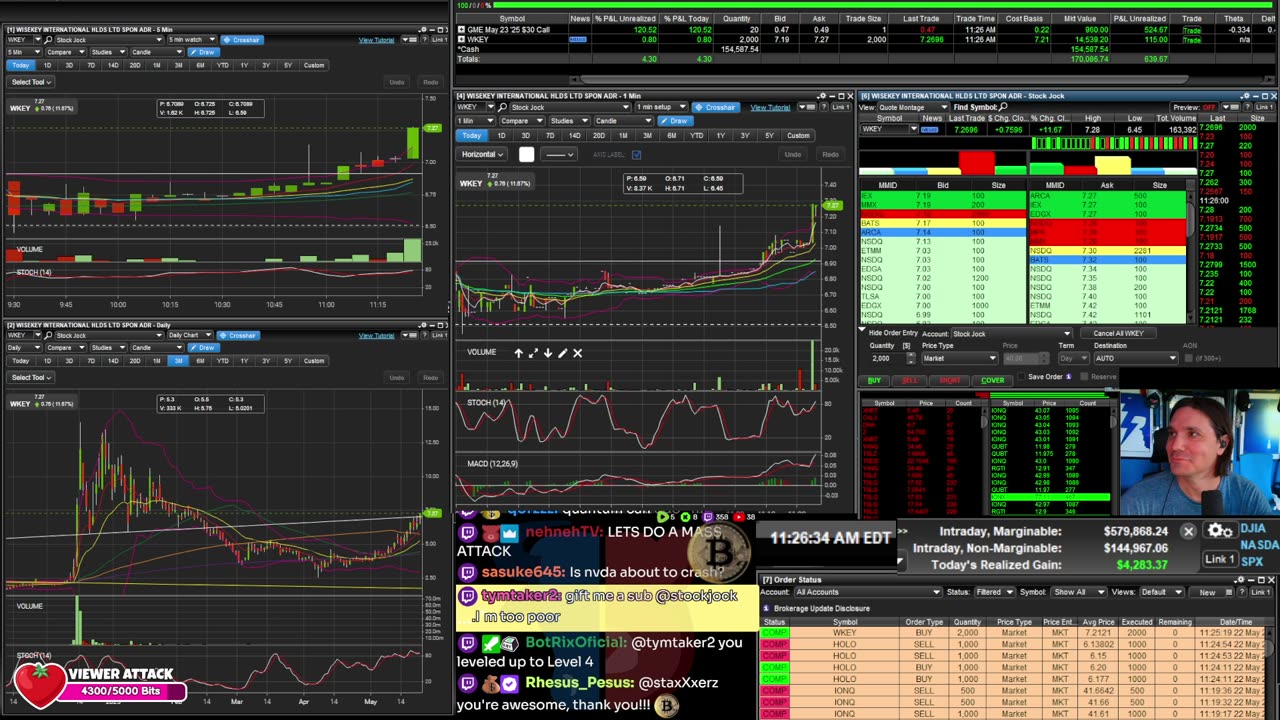Toggle the Axis Label checkbox
The height and width of the screenshot is (720, 1280).
(636, 155)
